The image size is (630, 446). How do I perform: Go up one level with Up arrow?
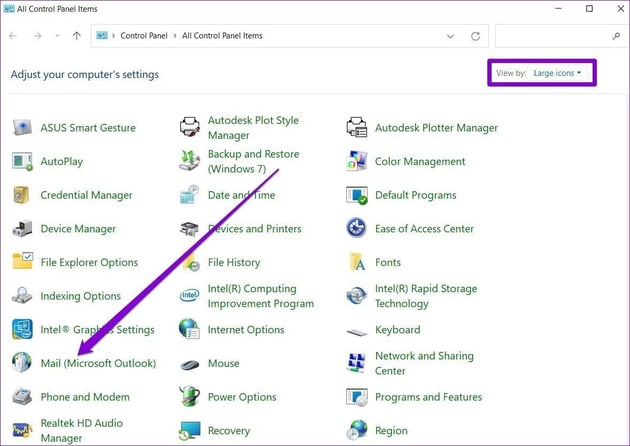(76, 36)
